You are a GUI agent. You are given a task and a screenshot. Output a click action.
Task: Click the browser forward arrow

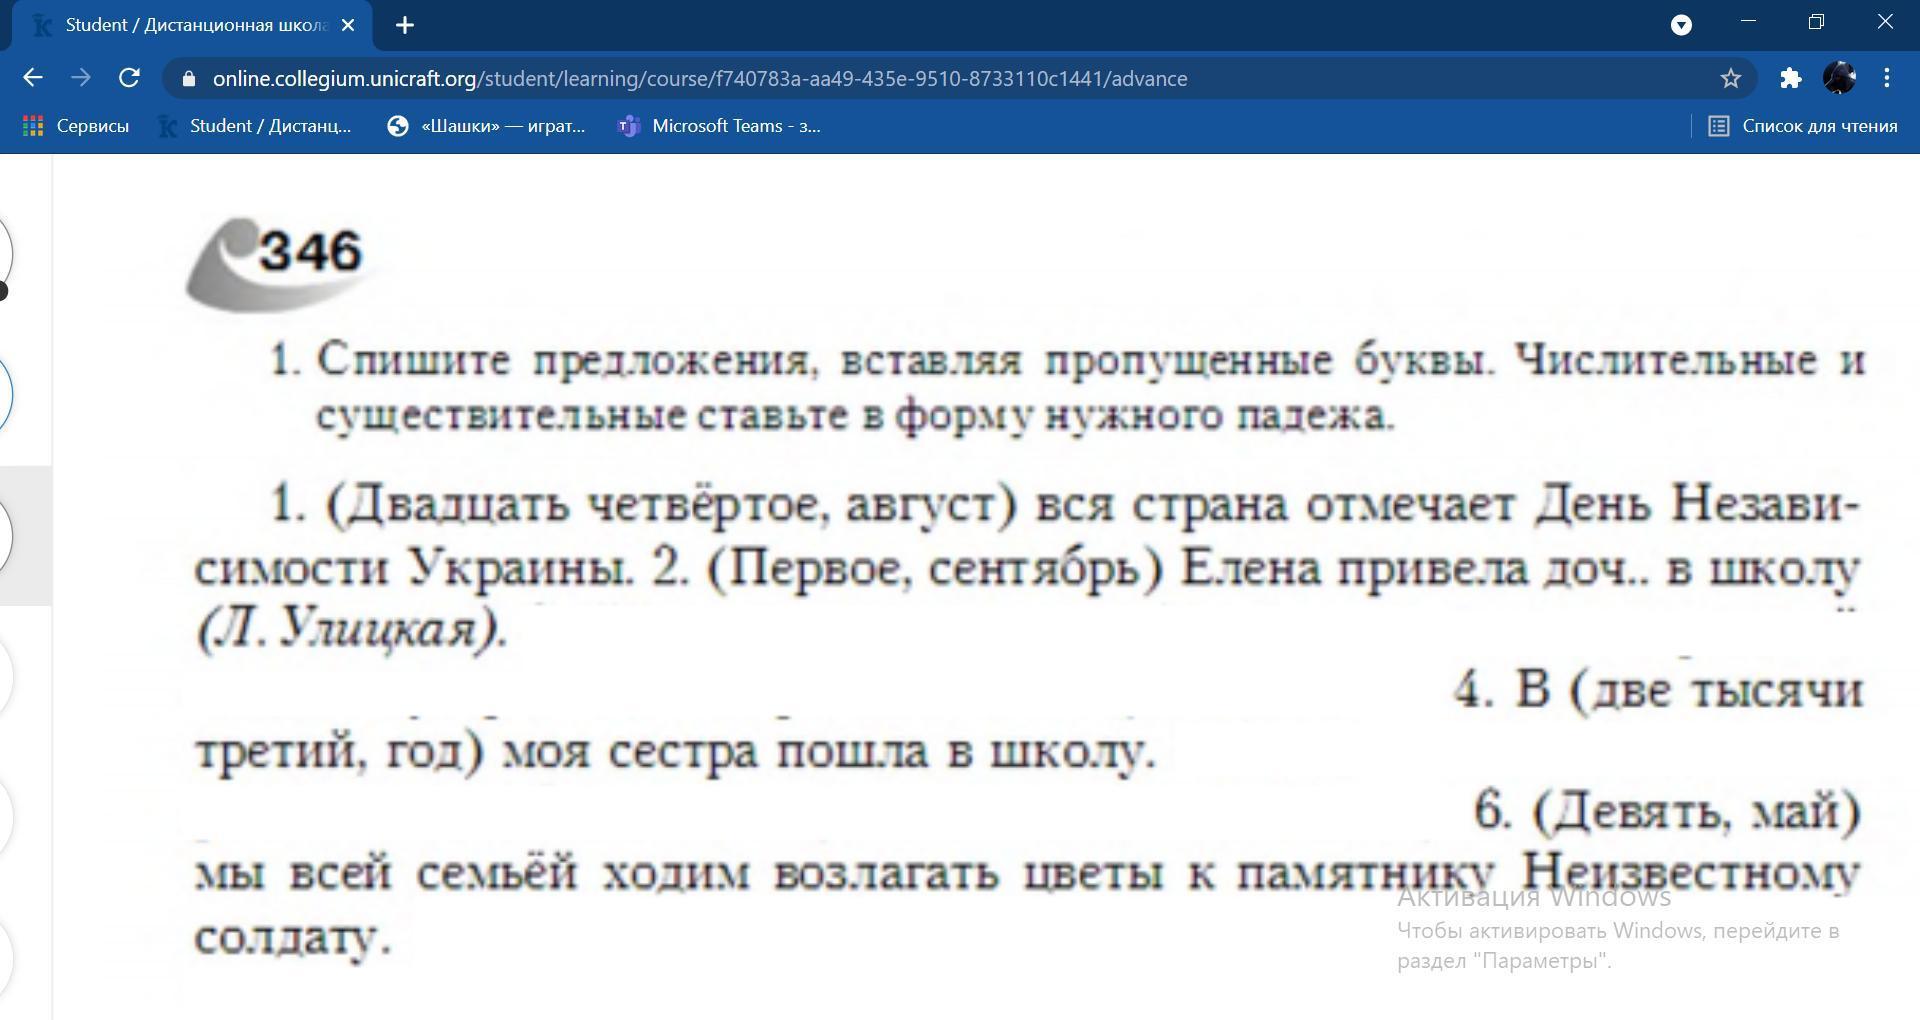click(81, 78)
